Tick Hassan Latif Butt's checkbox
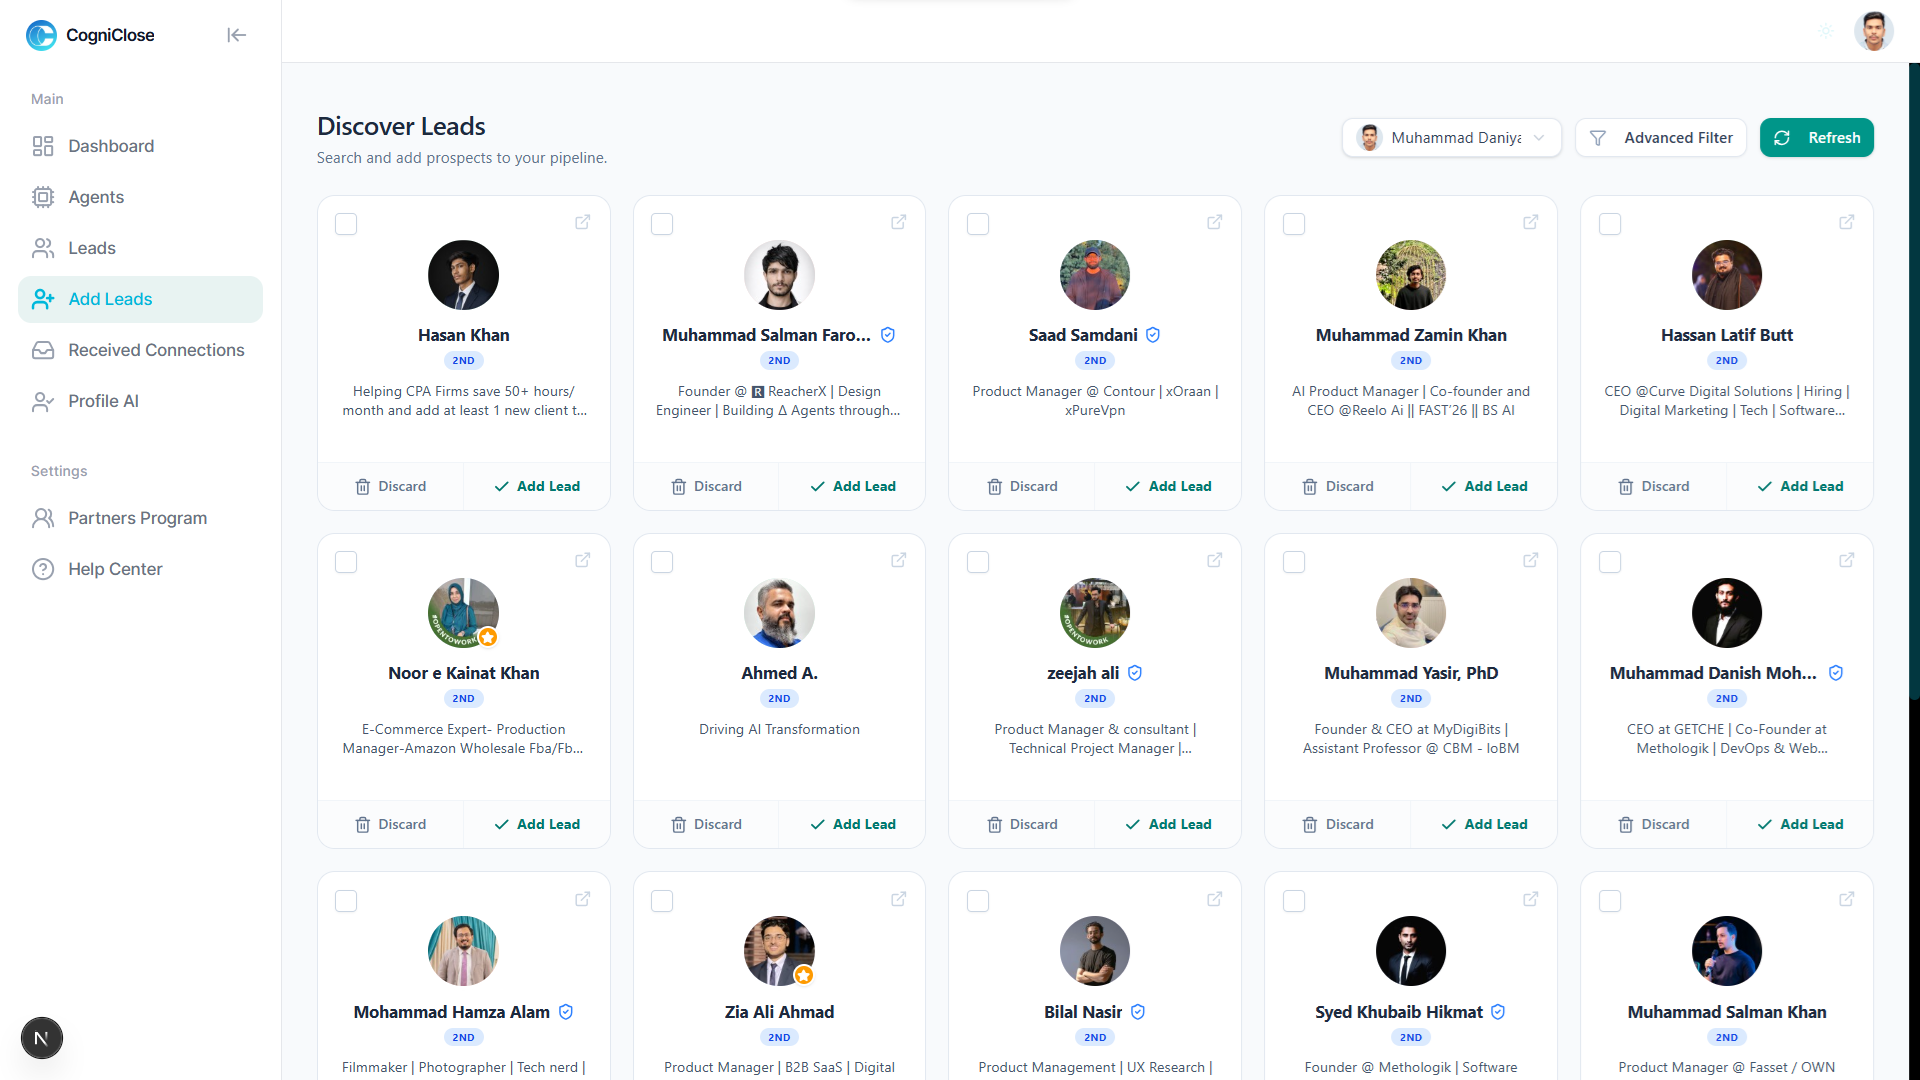The height and width of the screenshot is (1080, 1920). coord(1610,224)
